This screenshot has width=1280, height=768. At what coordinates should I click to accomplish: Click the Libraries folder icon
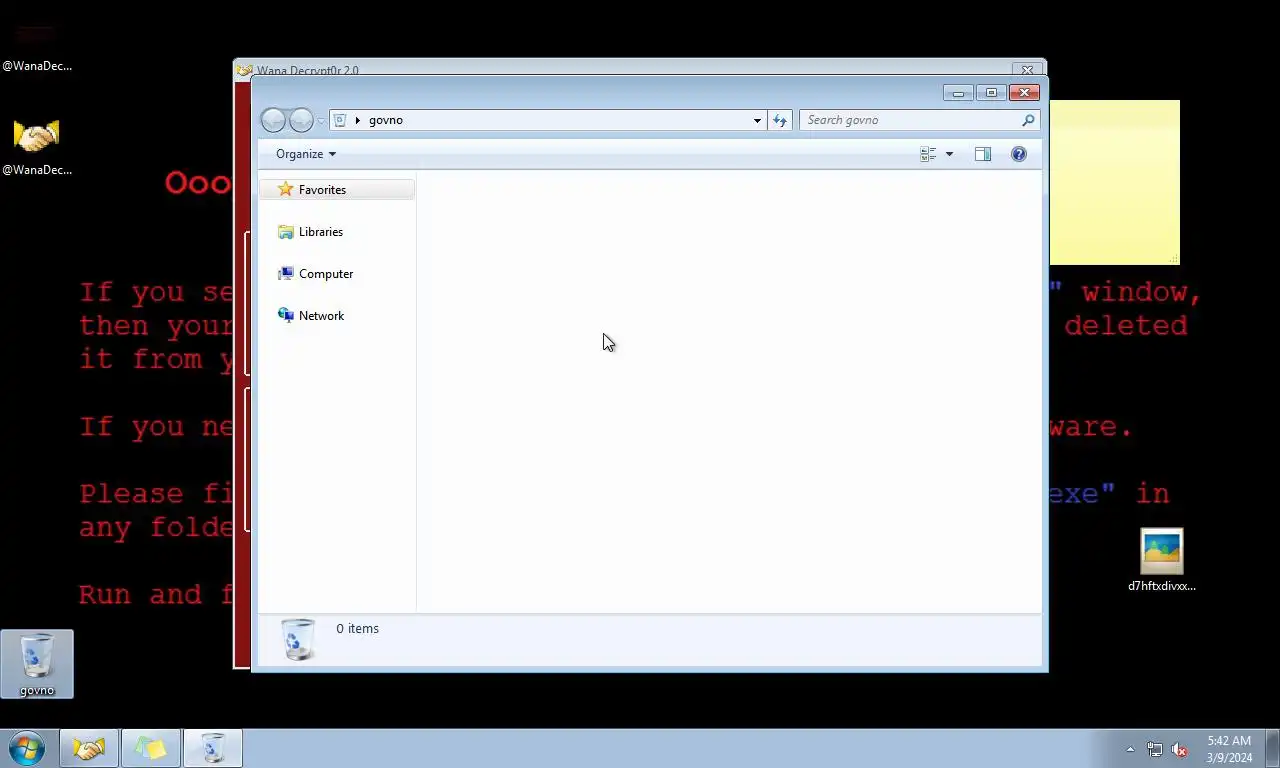coord(286,231)
